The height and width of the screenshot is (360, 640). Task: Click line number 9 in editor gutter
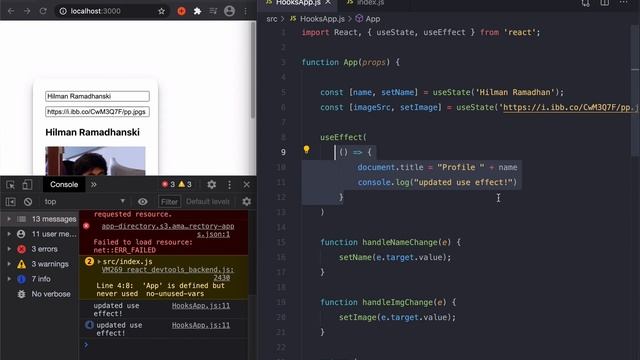(x=283, y=152)
